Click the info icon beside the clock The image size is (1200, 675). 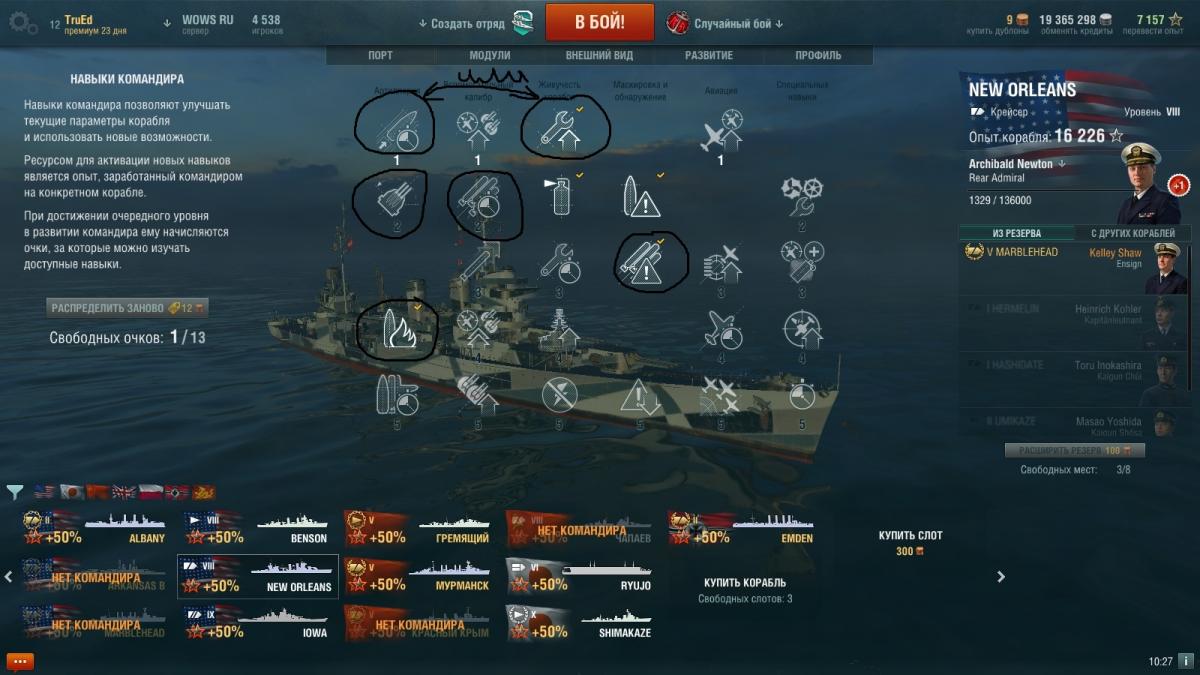pyautogui.click(x=1185, y=661)
